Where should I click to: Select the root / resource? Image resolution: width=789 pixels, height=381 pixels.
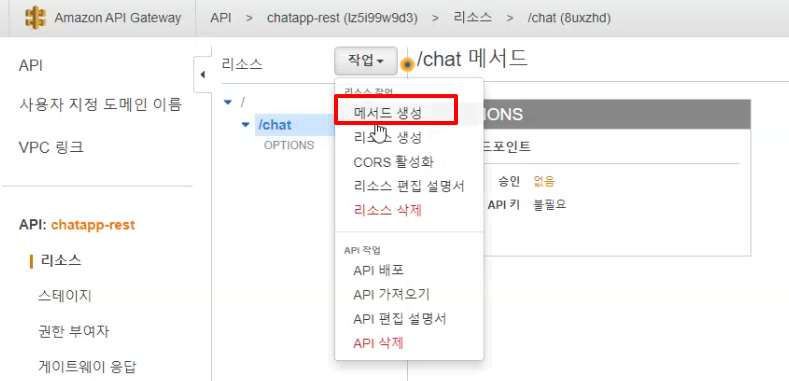(x=243, y=102)
